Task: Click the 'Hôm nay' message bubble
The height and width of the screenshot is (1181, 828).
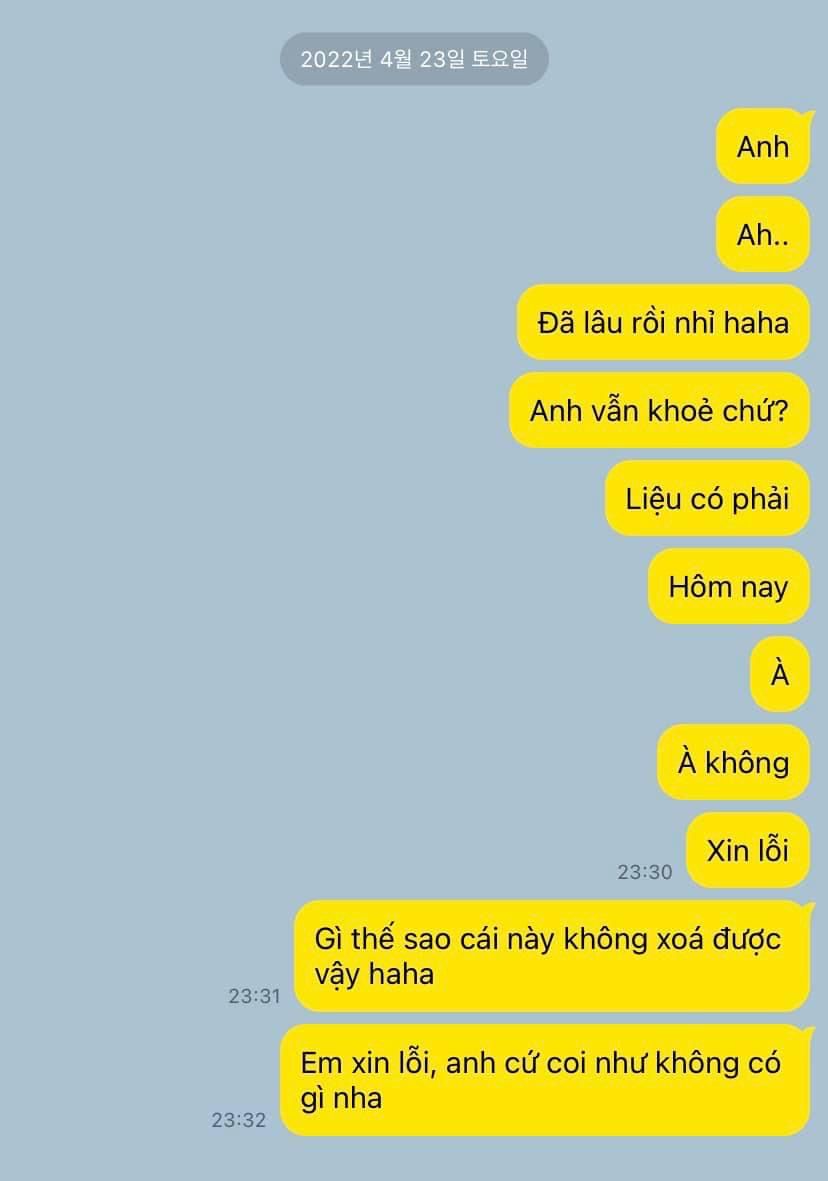Action: click(x=729, y=586)
